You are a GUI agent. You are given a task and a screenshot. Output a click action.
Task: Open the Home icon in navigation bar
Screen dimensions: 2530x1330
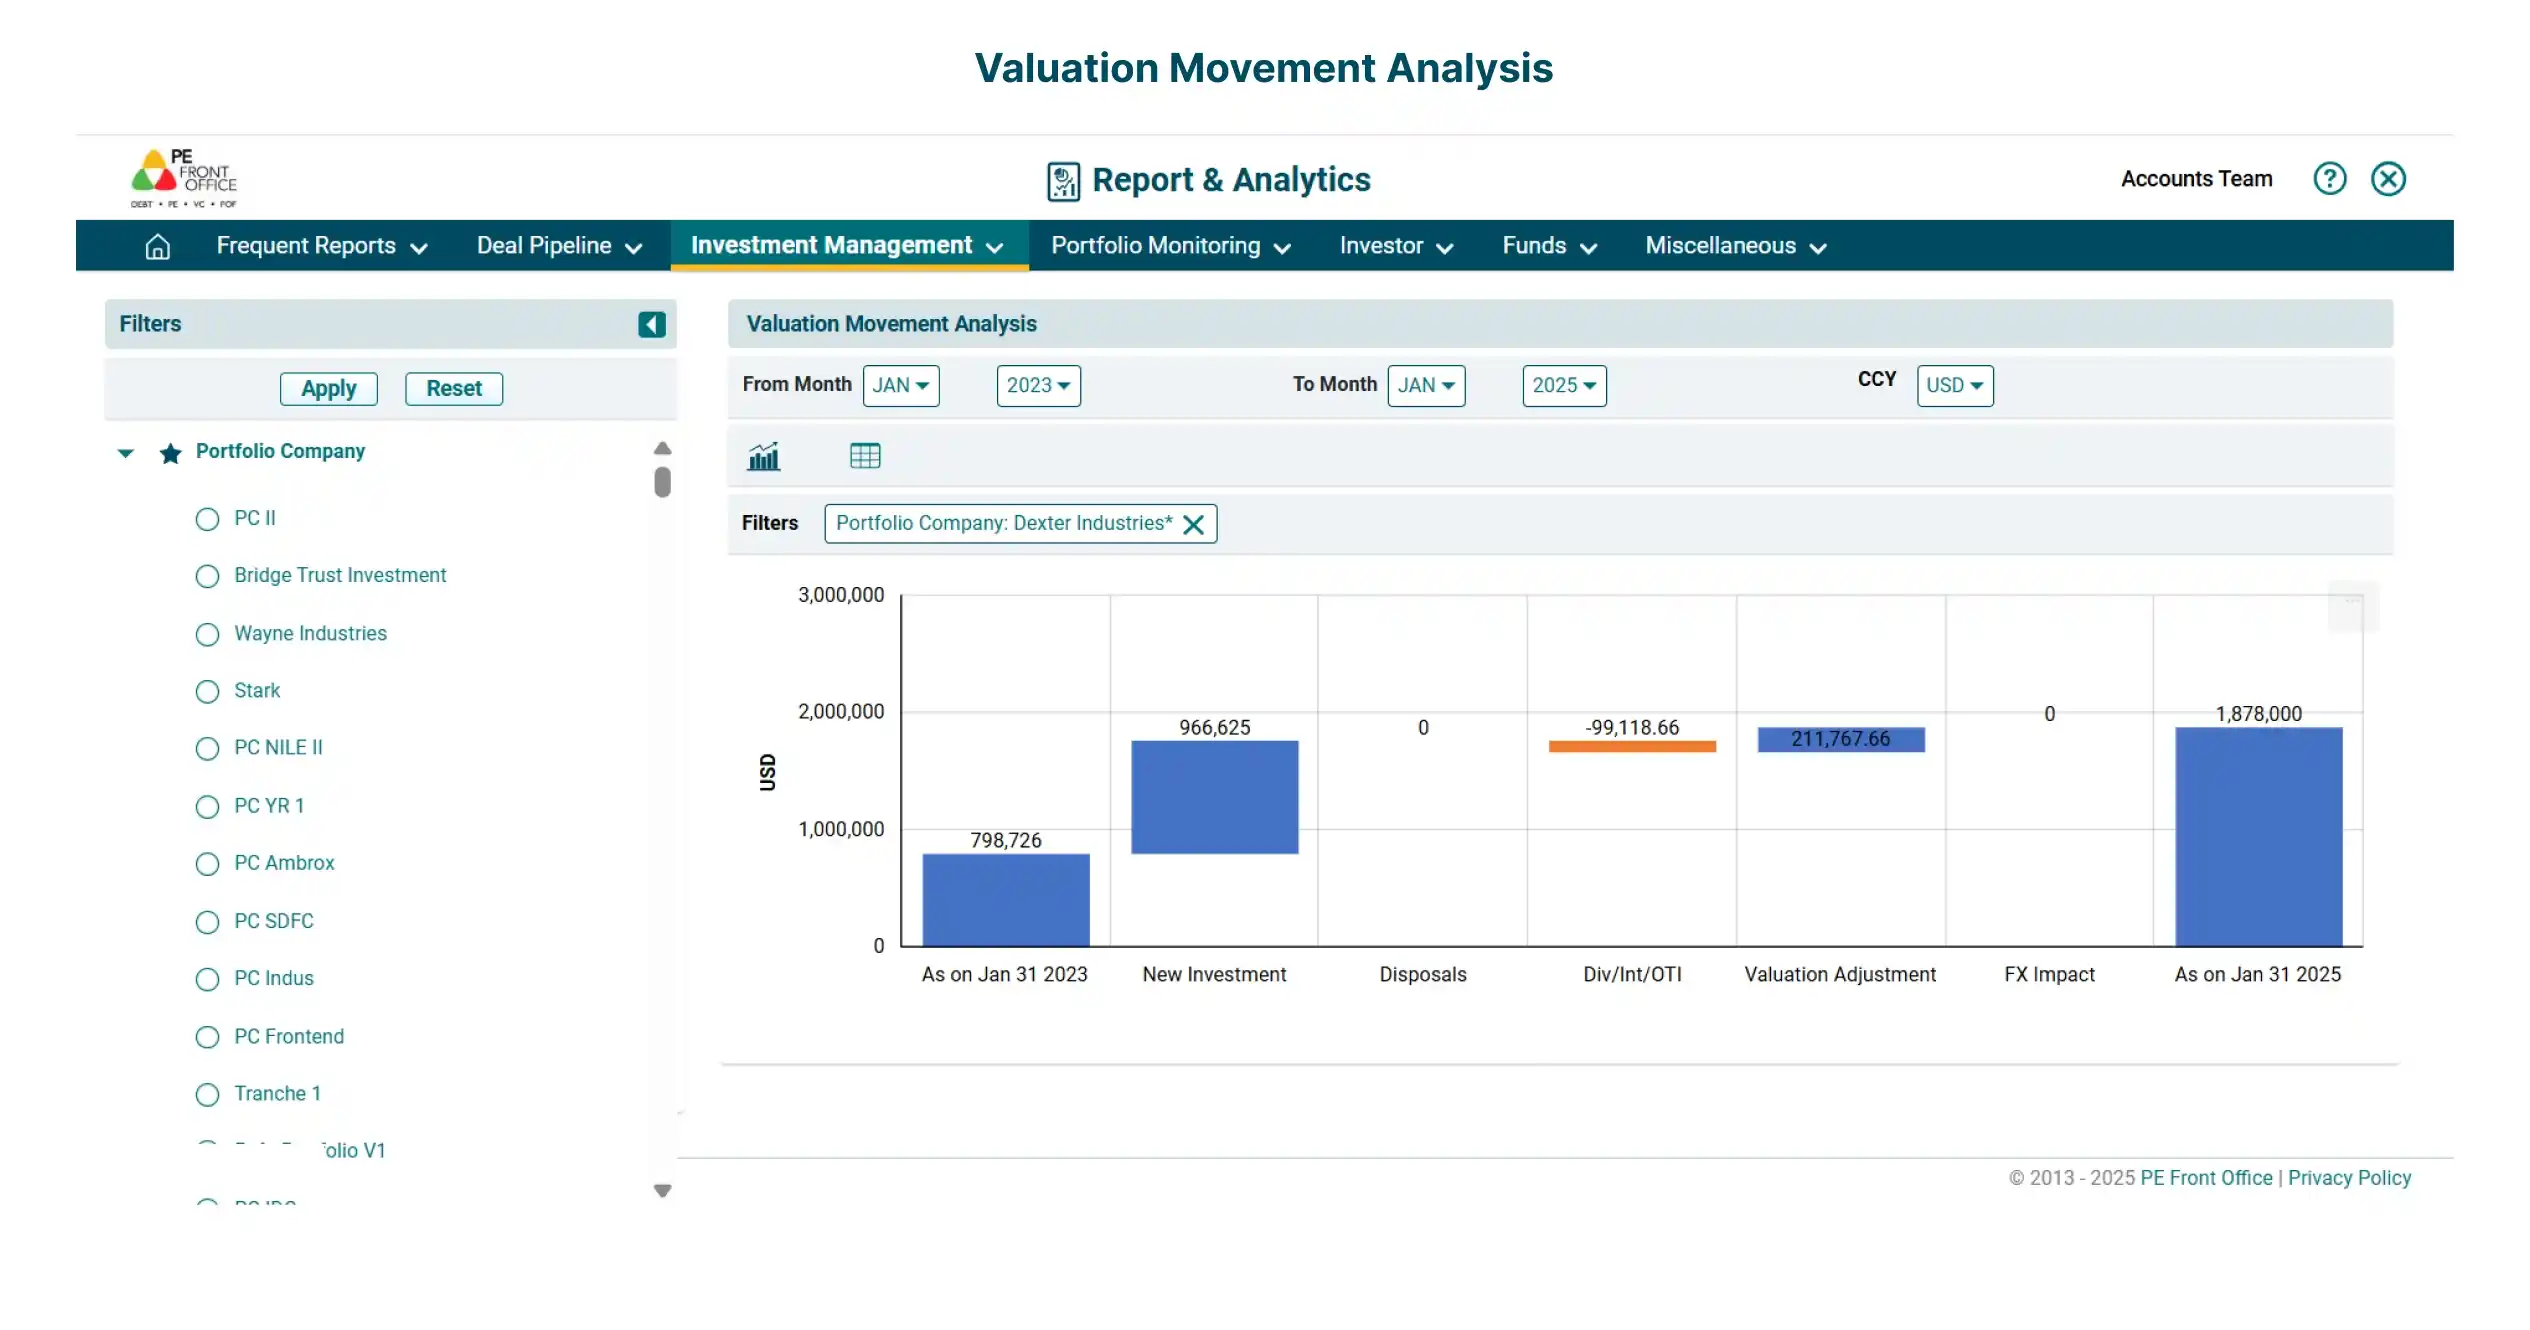coord(157,246)
